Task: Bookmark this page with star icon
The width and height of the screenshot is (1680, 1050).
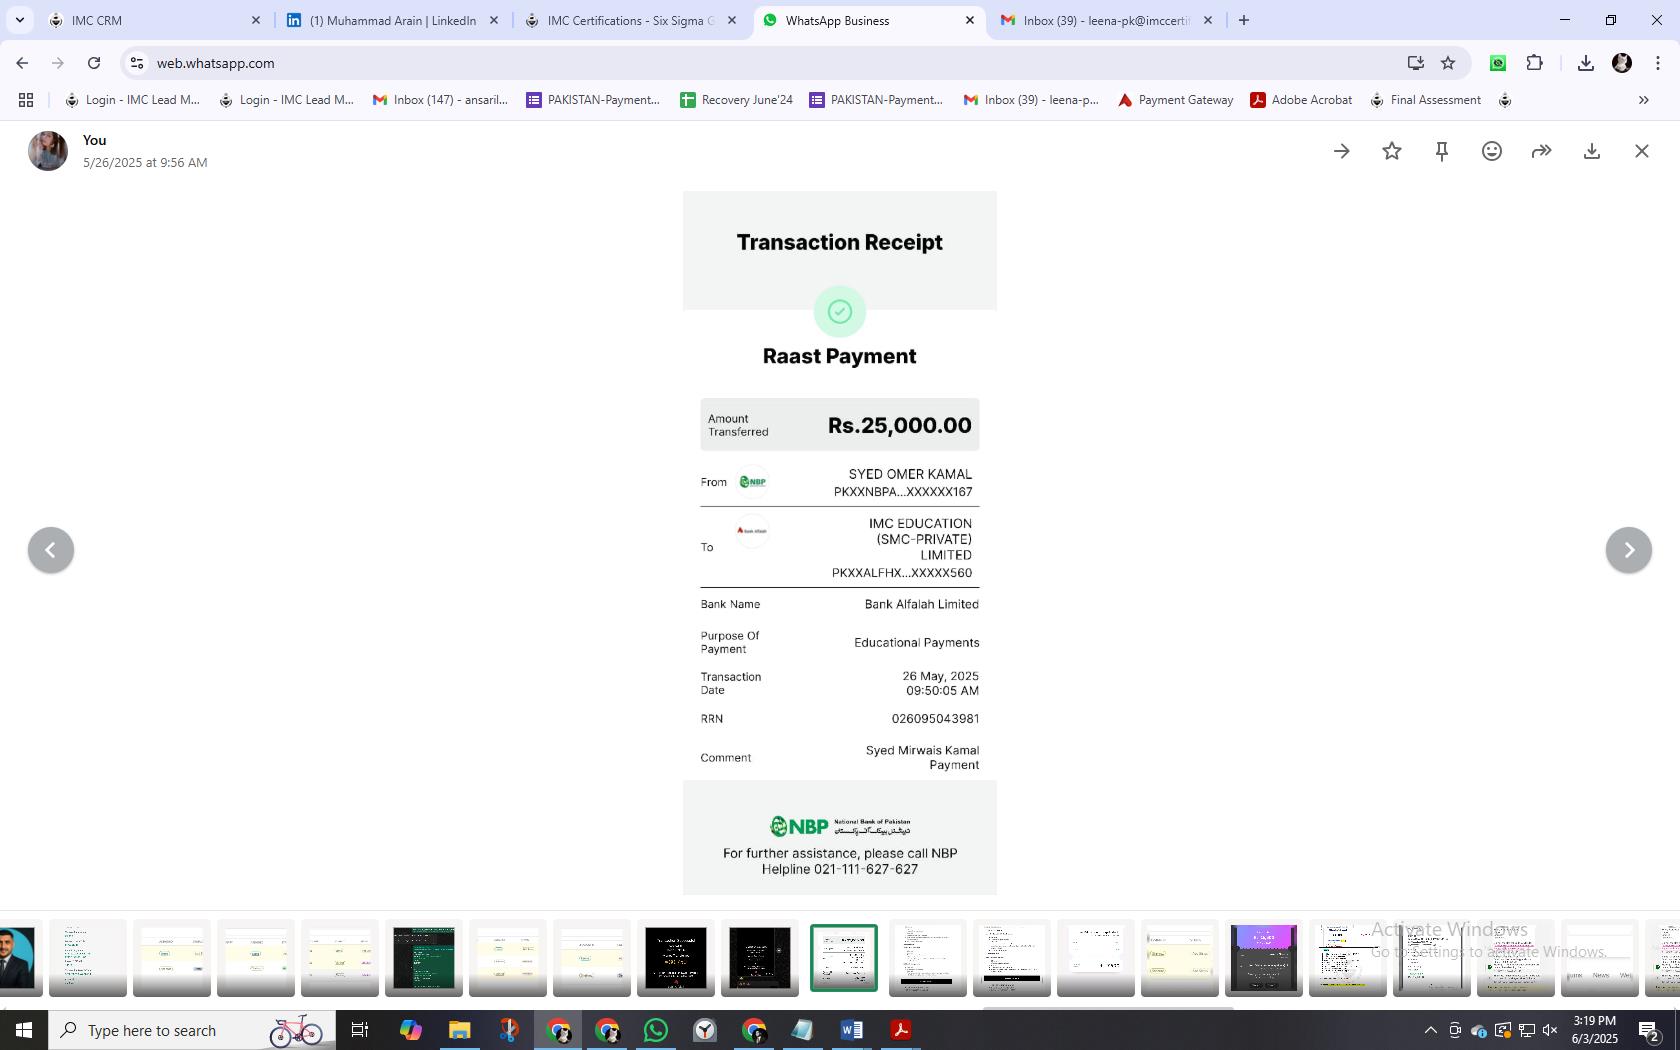Action: (x=1448, y=63)
